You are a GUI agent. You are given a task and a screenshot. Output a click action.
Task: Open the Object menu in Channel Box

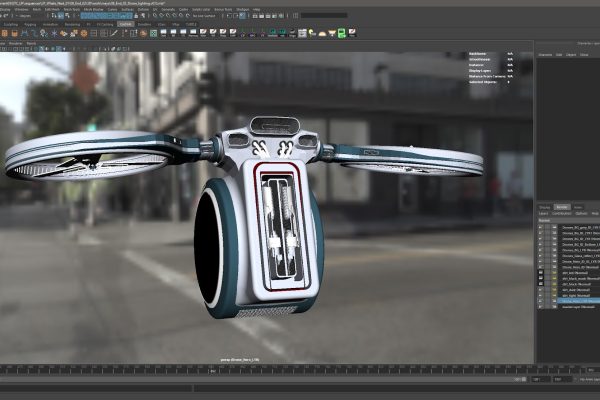tap(571, 55)
